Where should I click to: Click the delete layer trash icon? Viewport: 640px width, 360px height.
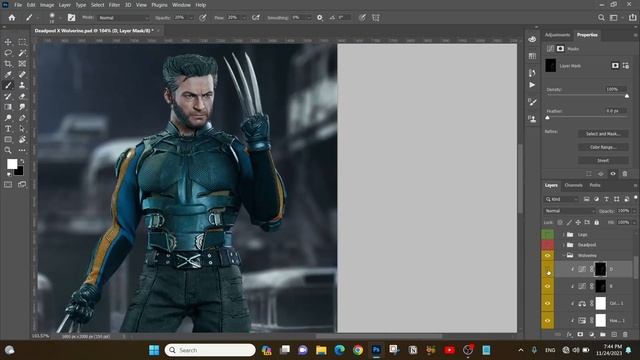pyautogui.click(x=625, y=335)
